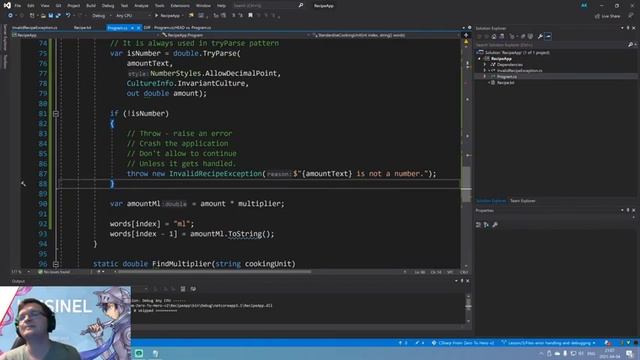Open the Extensions menu
This screenshot has height=360, width=640.
180,6
